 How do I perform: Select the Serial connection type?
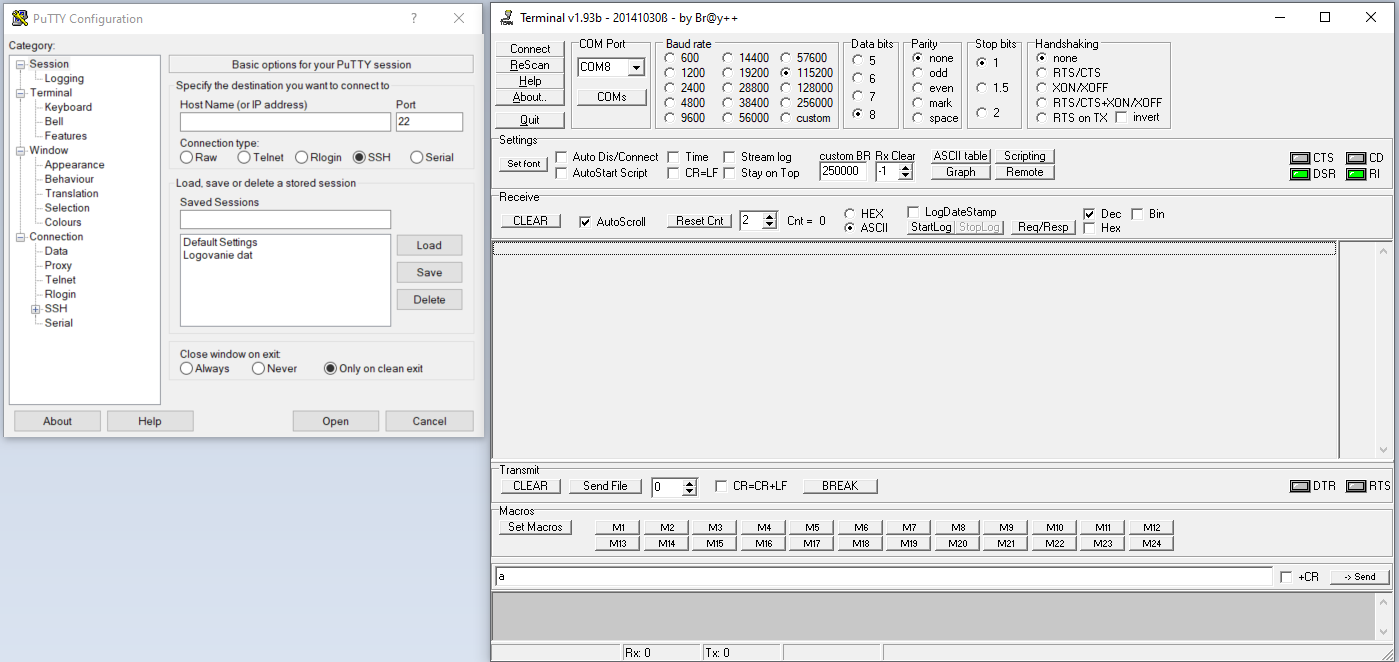417,157
